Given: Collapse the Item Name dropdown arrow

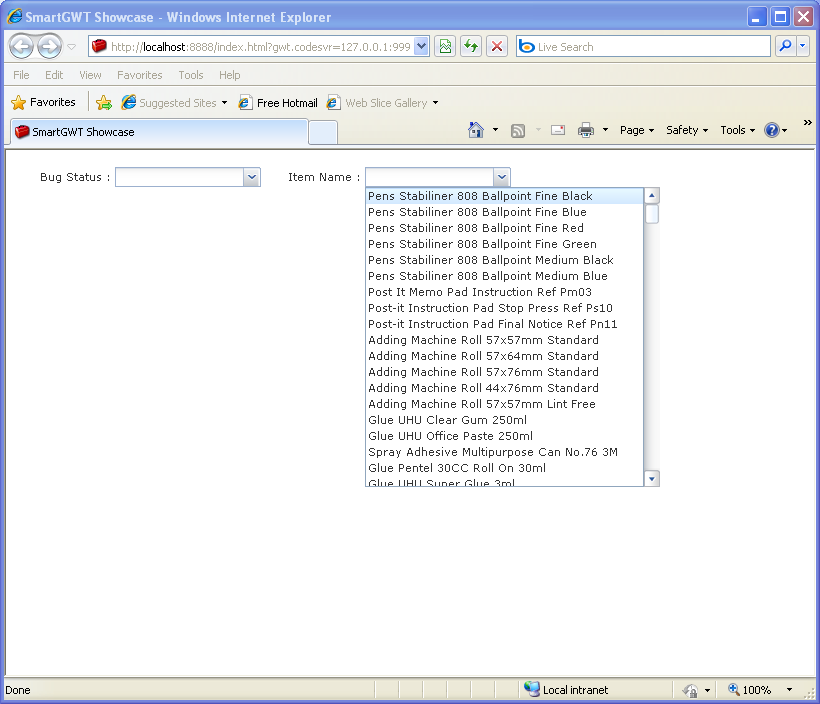Looking at the screenshot, I should point(502,177).
